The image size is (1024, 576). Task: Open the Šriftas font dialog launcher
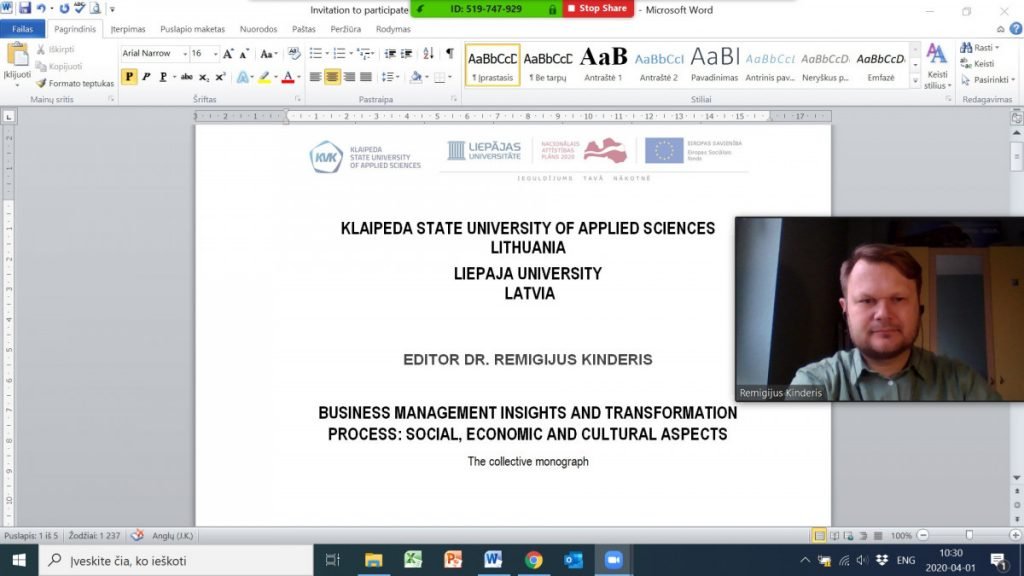pyautogui.click(x=298, y=99)
